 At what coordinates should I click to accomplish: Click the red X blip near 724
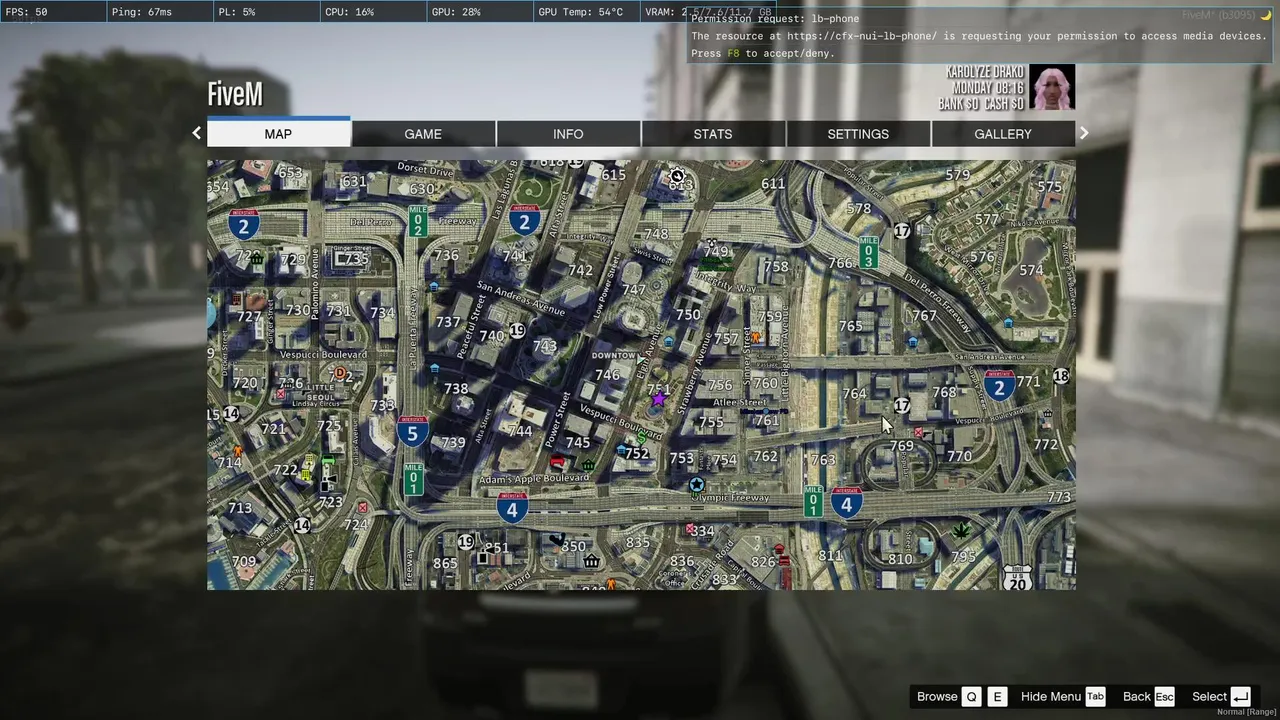tap(362, 507)
